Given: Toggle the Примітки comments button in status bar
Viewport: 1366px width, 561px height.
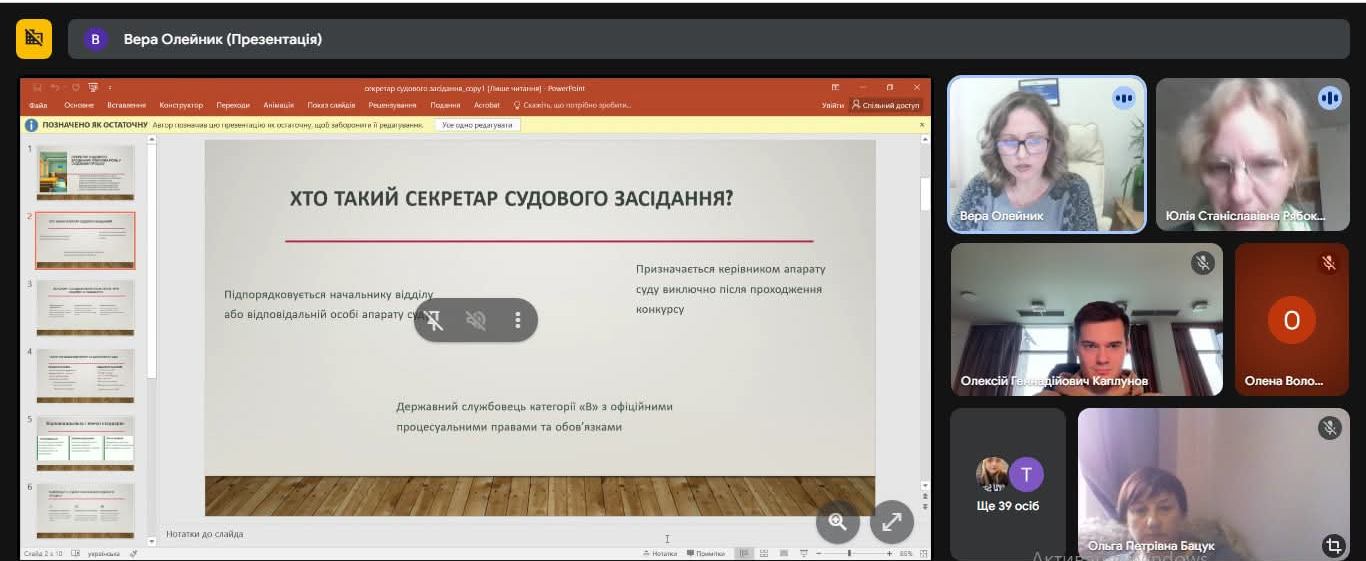Looking at the screenshot, I should pos(705,553).
